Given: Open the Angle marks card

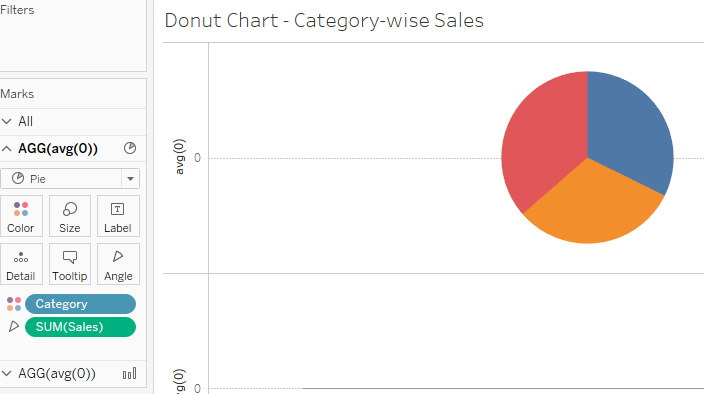Looking at the screenshot, I should point(118,264).
